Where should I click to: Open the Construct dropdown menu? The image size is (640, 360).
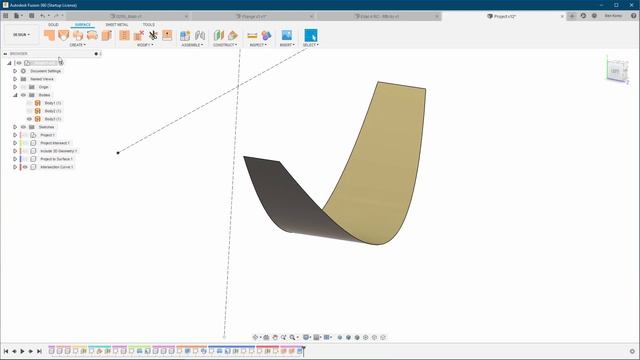point(225,45)
